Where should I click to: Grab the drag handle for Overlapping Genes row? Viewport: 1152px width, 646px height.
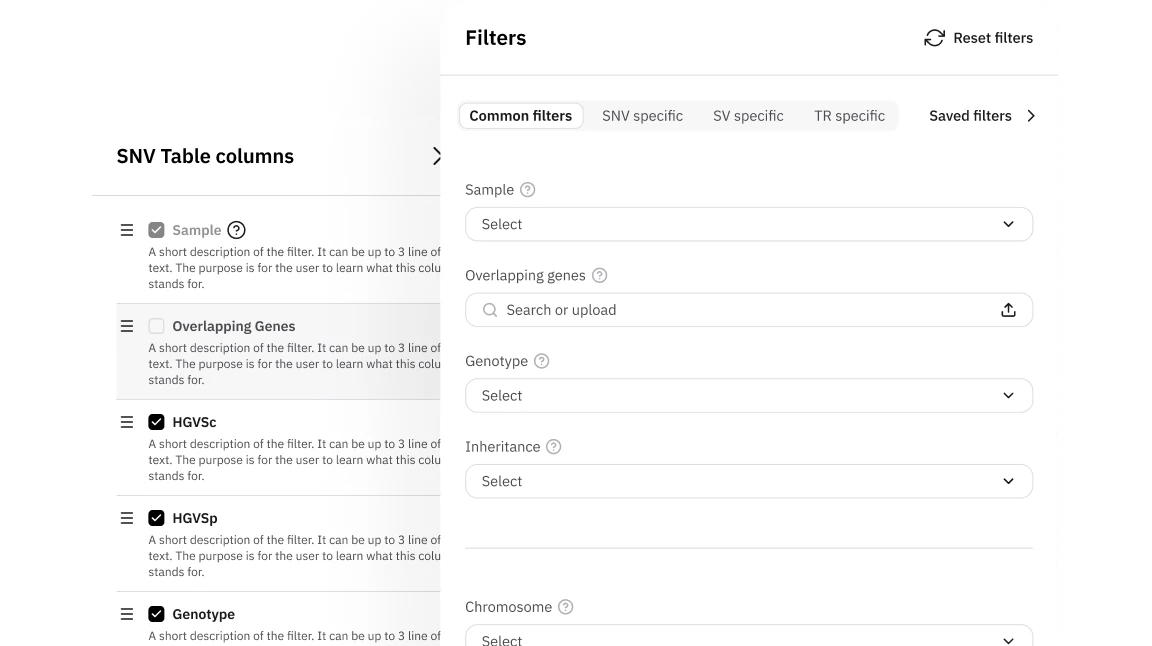point(127,326)
